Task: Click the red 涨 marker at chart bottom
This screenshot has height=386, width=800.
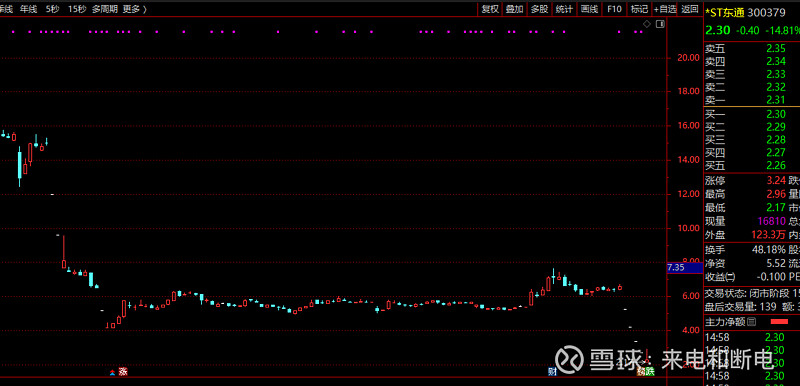Action: pyautogui.click(x=122, y=371)
